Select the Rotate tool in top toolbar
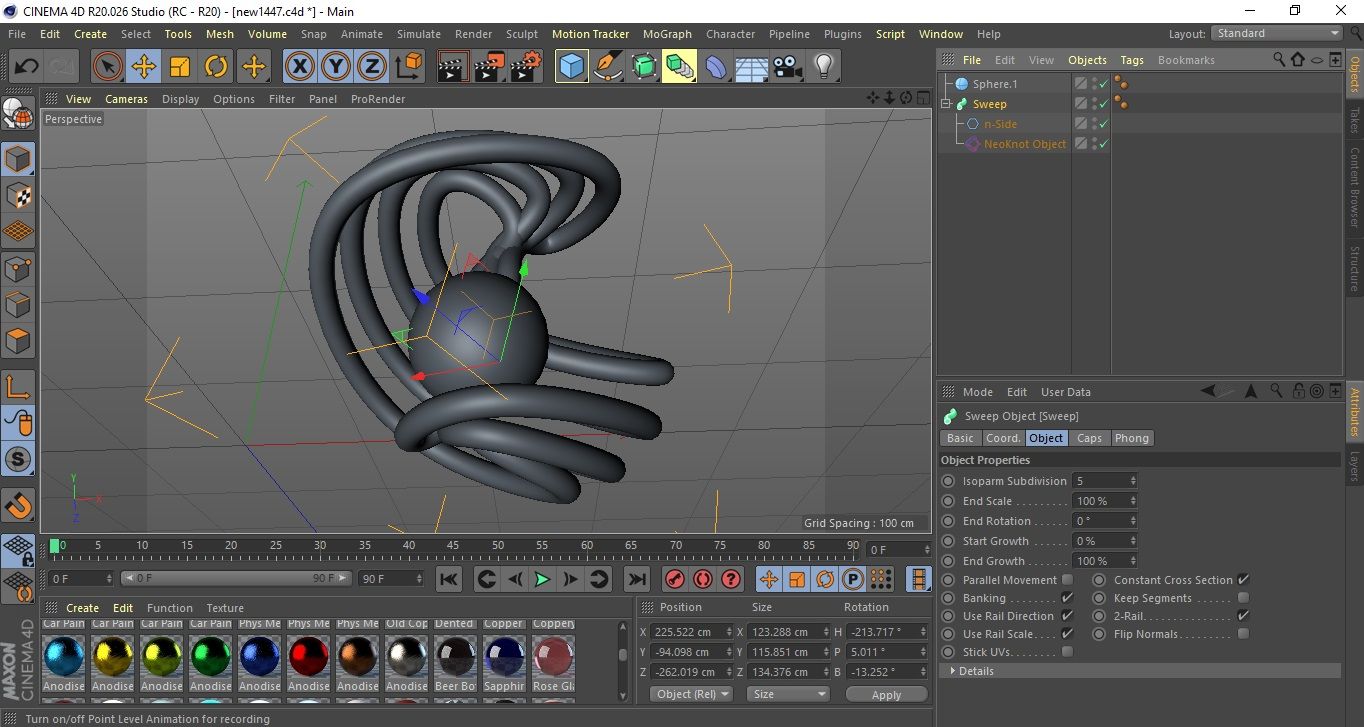 click(216, 67)
